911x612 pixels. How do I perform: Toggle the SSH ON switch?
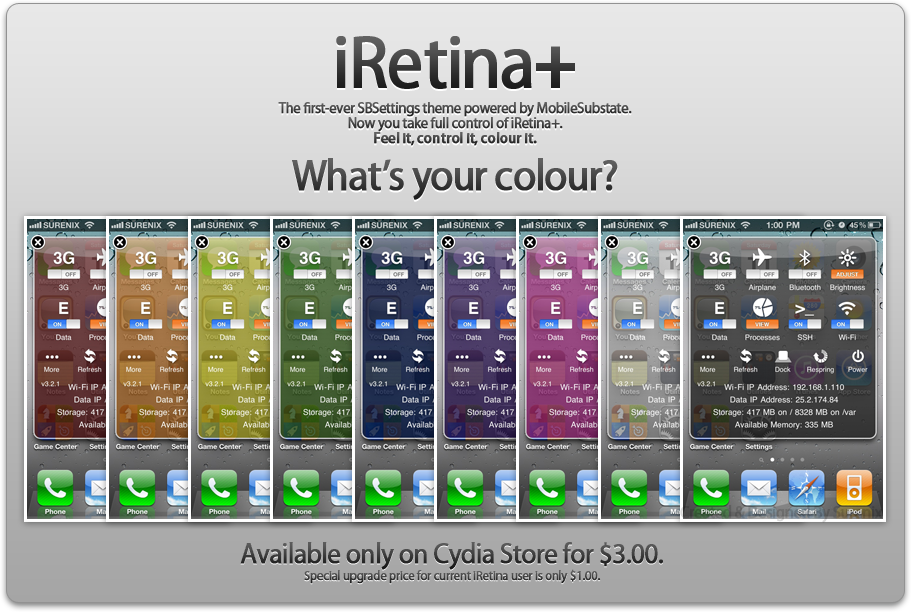[x=804, y=324]
